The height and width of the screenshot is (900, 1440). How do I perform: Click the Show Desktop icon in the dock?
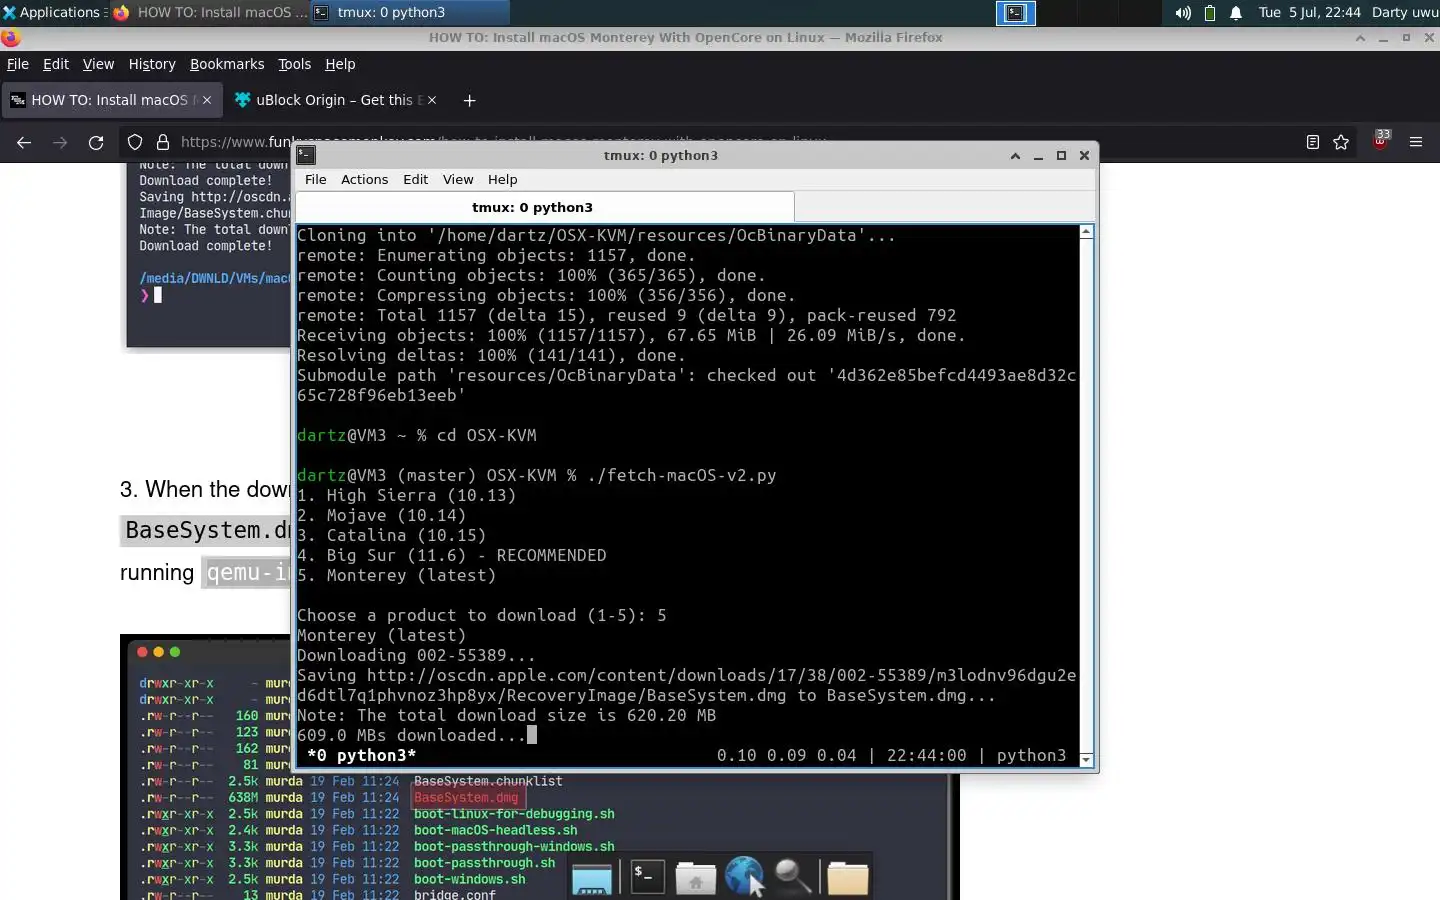click(x=591, y=877)
